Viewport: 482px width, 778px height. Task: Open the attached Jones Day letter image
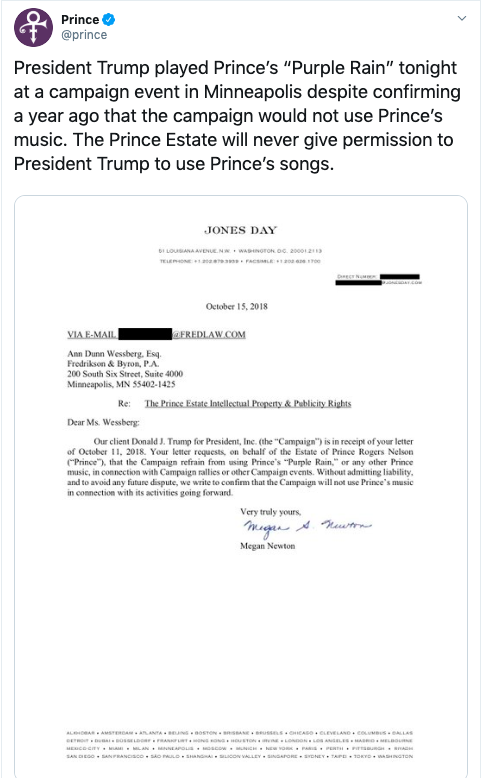(x=241, y=486)
